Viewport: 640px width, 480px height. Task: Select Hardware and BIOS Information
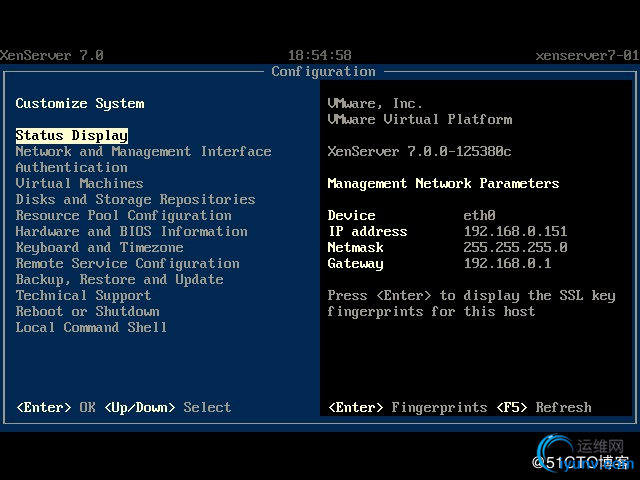point(131,231)
